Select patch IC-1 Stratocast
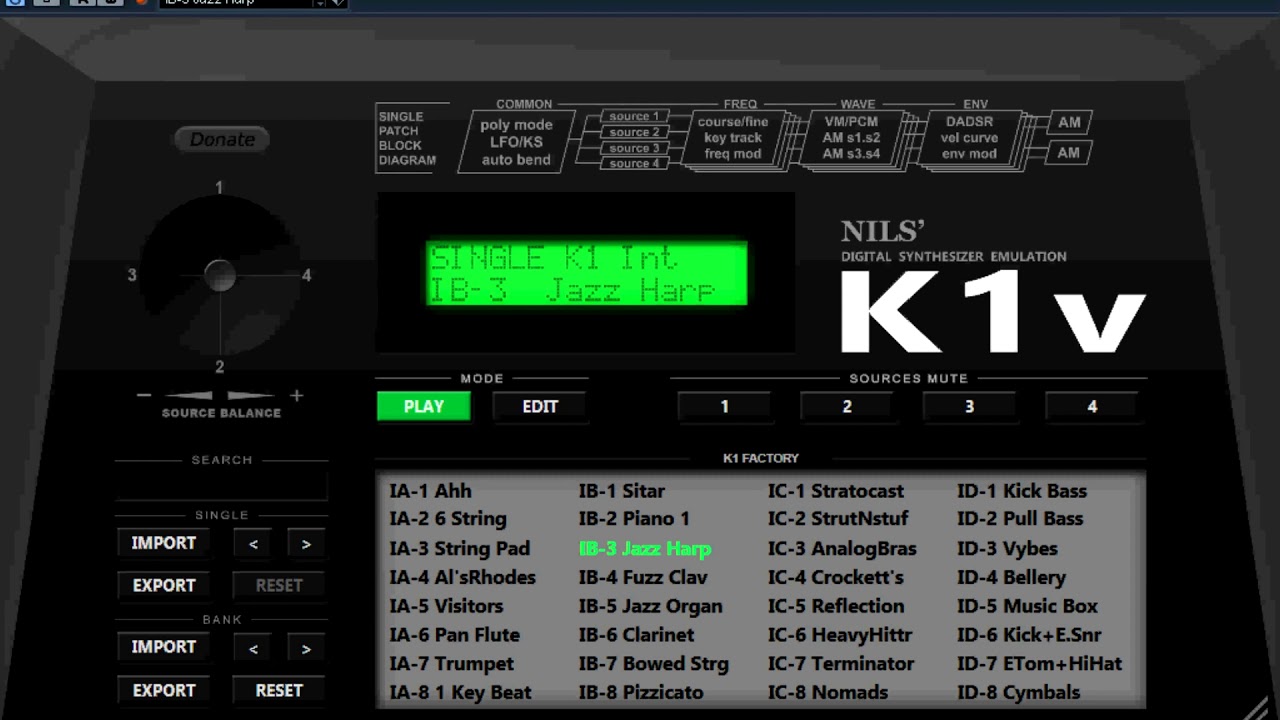The image size is (1280, 720). 836,491
